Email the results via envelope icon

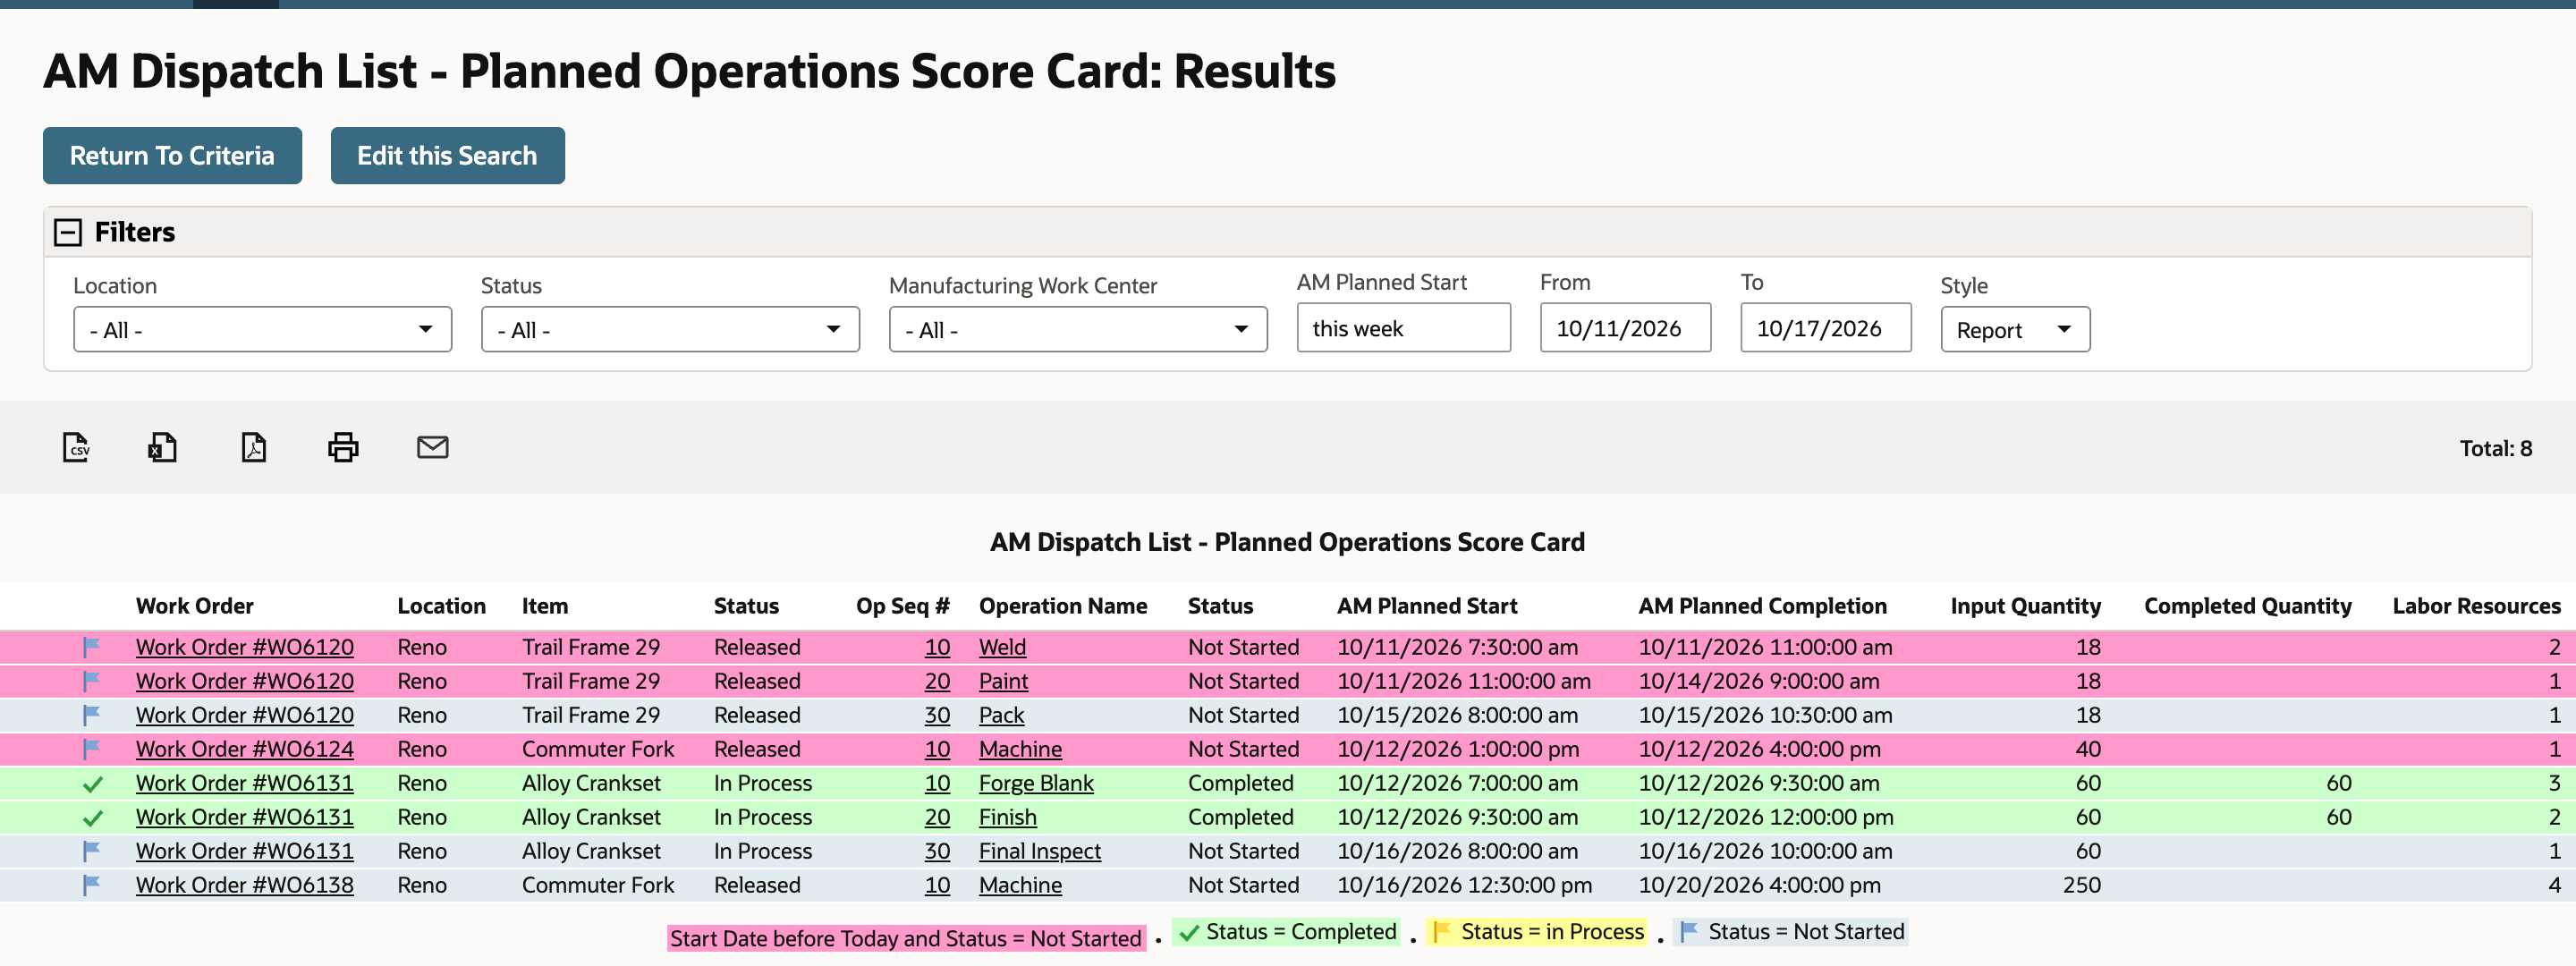coord(432,447)
